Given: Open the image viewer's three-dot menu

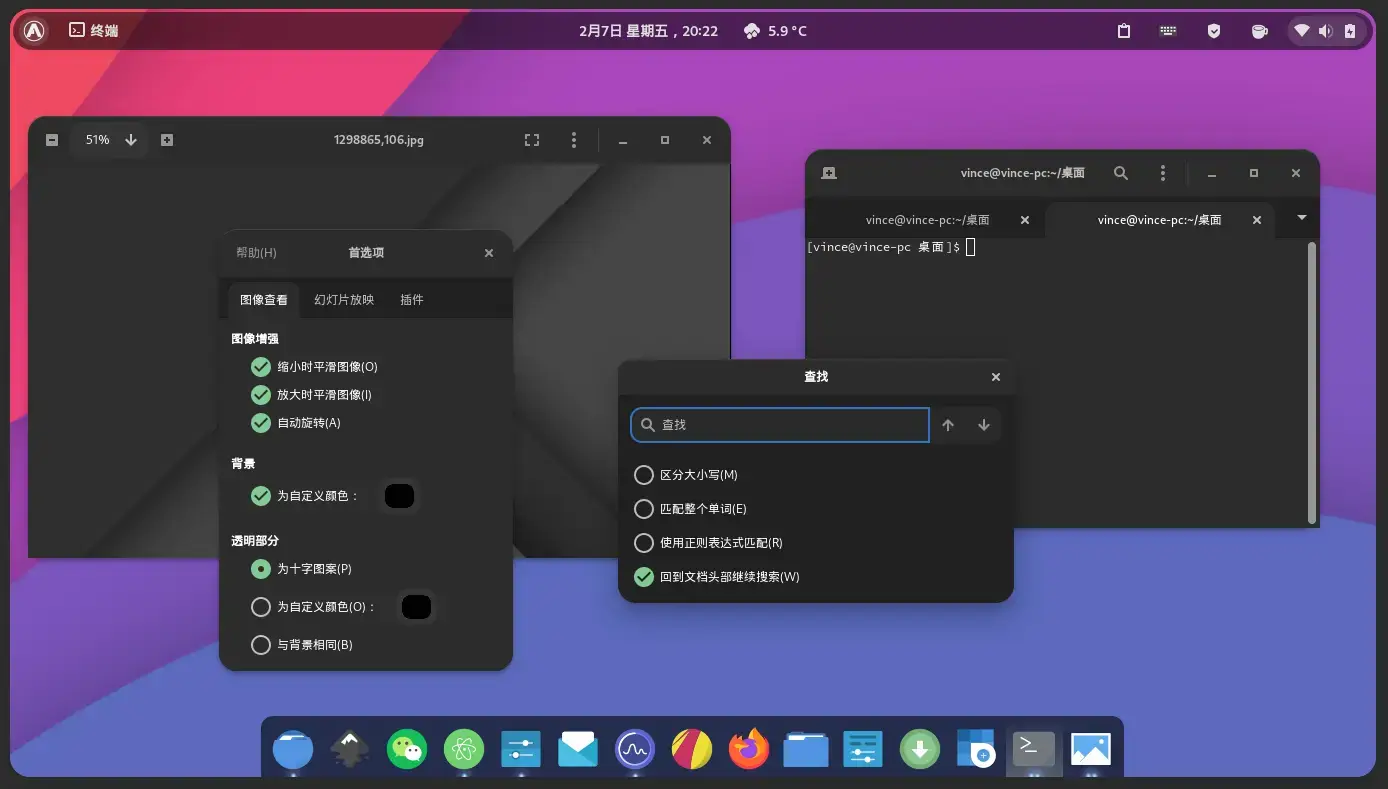Looking at the screenshot, I should pyautogui.click(x=574, y=140).
